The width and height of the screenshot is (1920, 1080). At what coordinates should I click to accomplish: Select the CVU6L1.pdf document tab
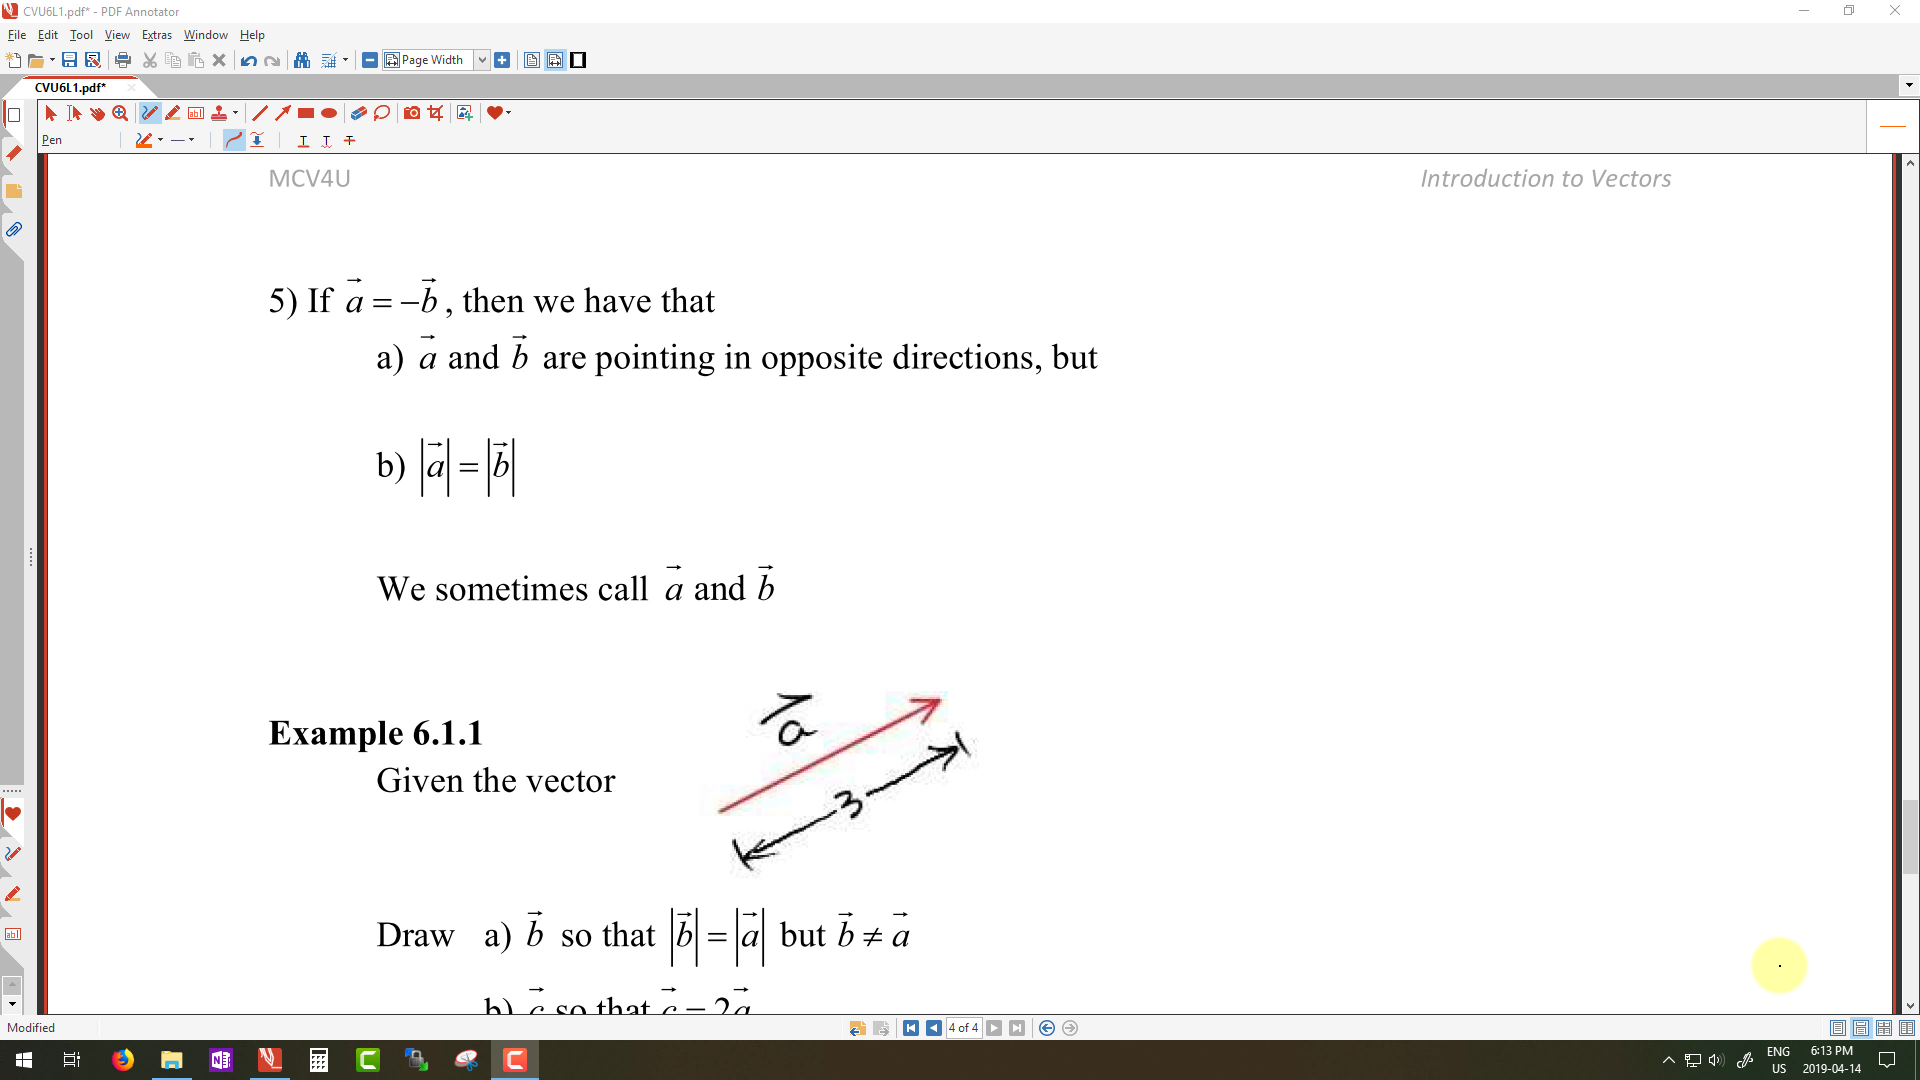point(70,87)
